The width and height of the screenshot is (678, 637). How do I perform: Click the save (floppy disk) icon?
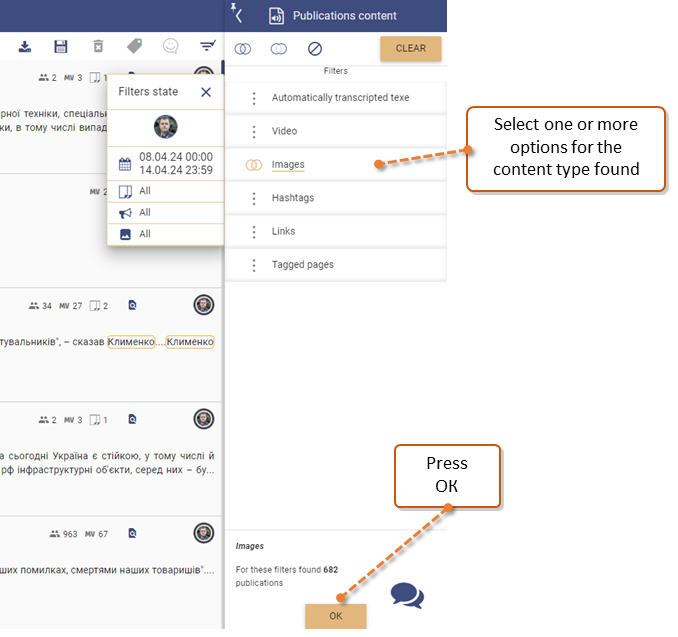[x=61, y=46]
